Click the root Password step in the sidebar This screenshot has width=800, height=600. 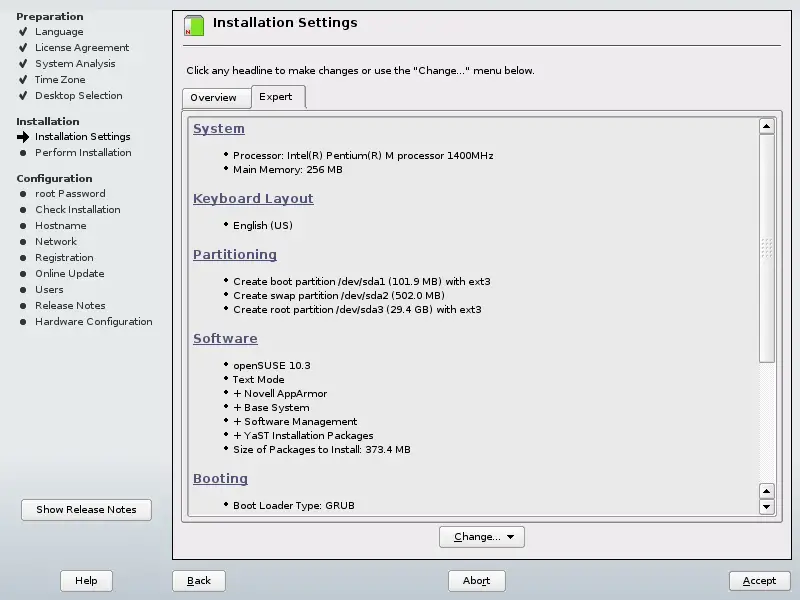[x=70, y=193]
